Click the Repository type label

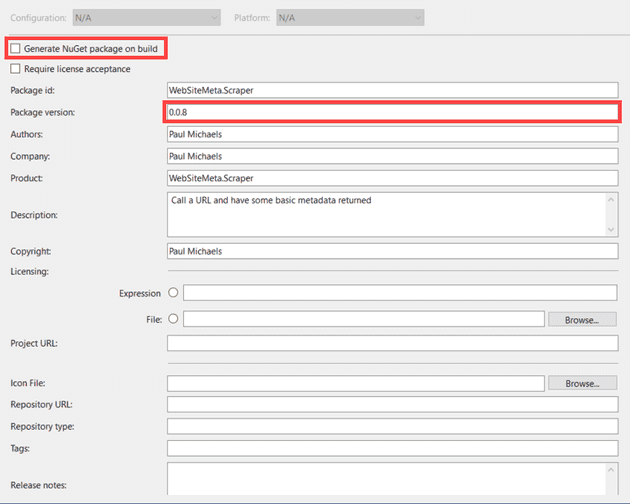coord(42,426)
